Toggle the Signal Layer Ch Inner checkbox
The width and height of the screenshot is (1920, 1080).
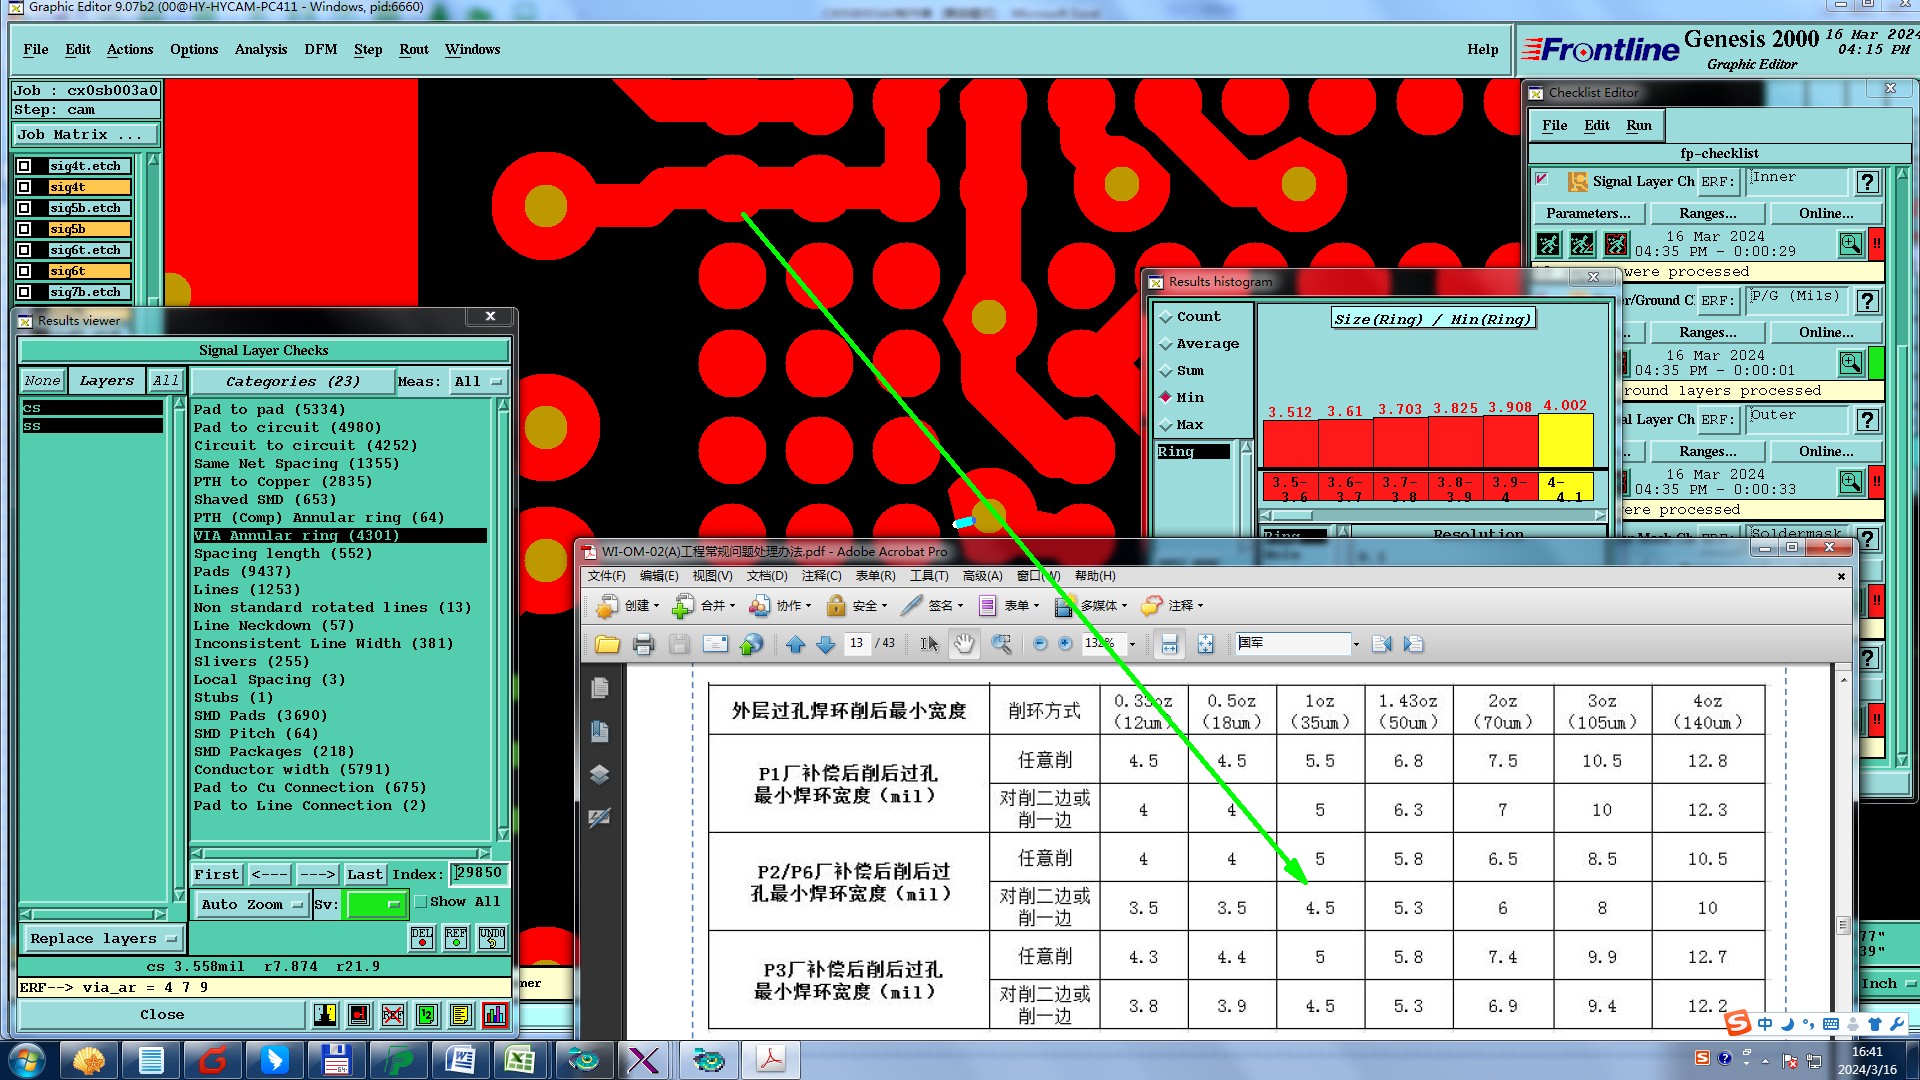(1542, 180)
